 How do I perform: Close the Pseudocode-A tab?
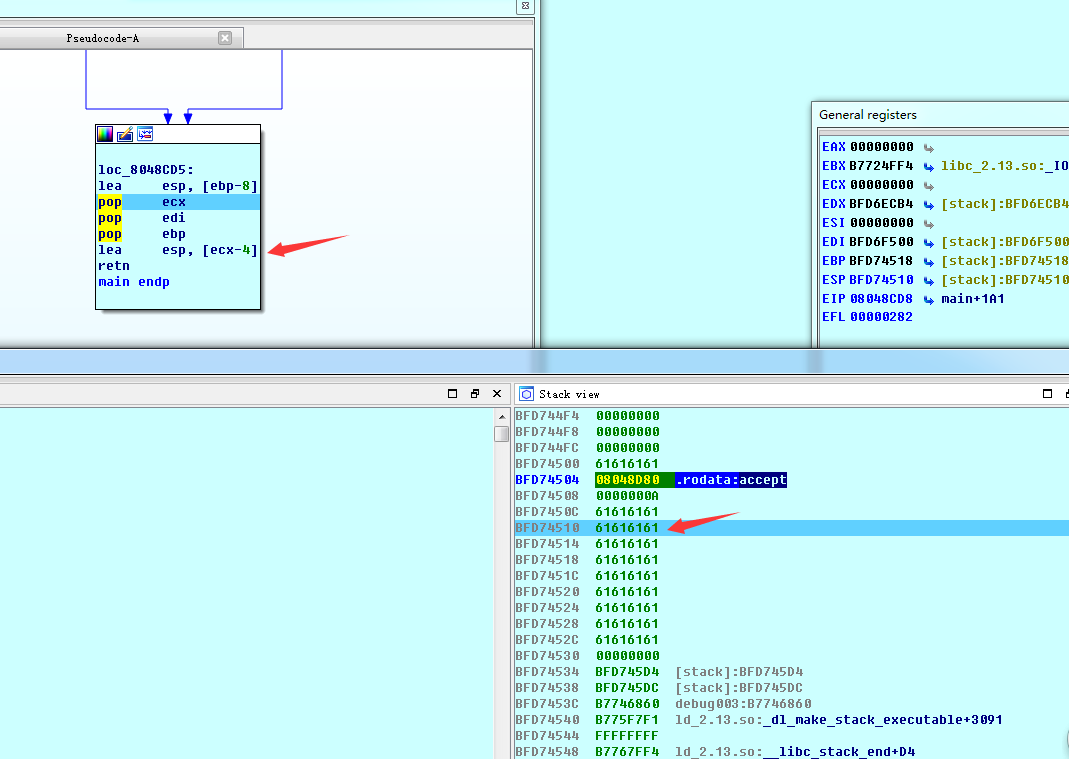click(225, 38)
